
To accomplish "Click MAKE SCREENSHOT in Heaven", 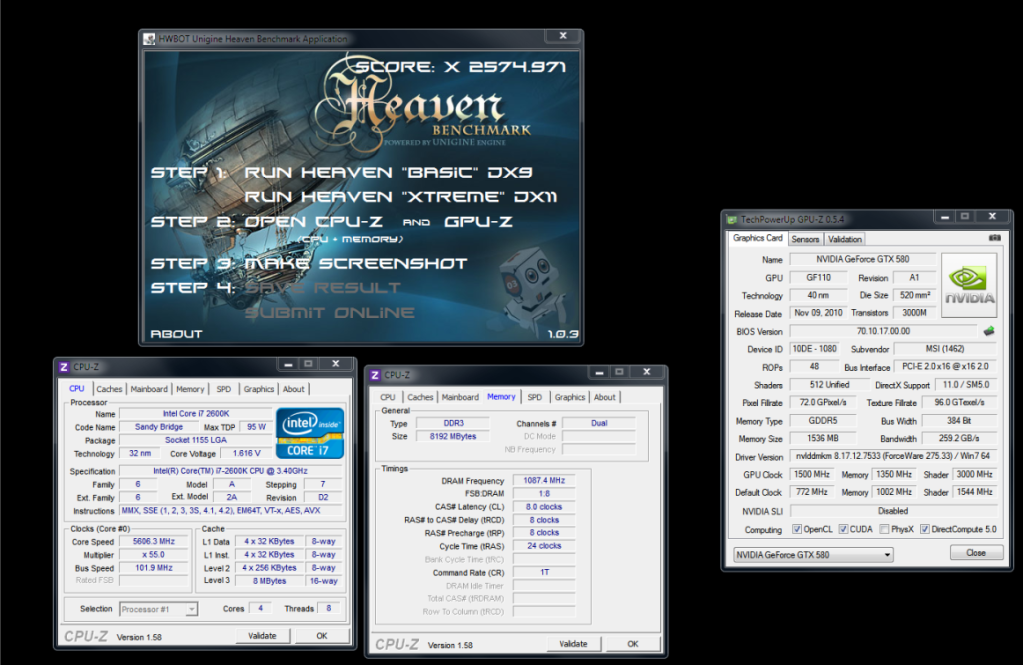I will click(x=356, y=264).
